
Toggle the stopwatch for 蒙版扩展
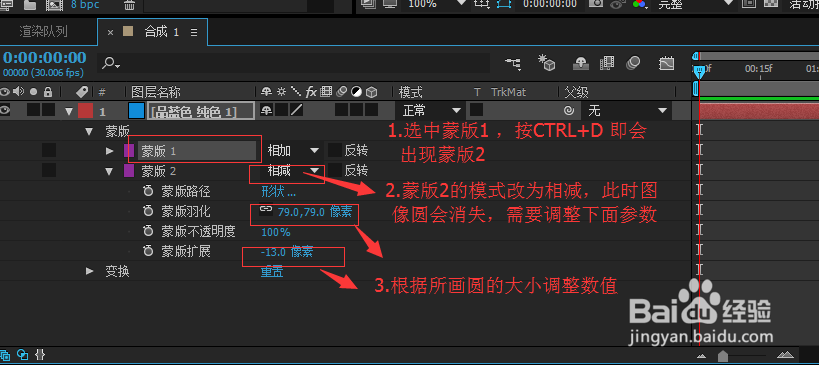[148, 251]
